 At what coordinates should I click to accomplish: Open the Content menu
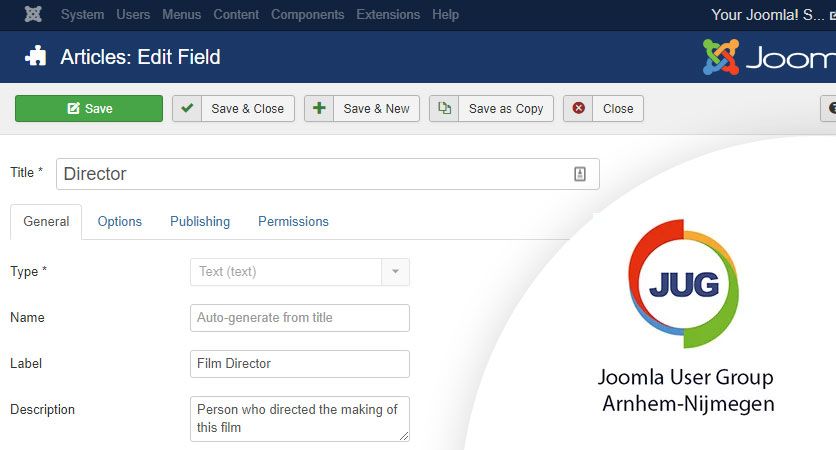pyautogui.click(x=236, y=14)
